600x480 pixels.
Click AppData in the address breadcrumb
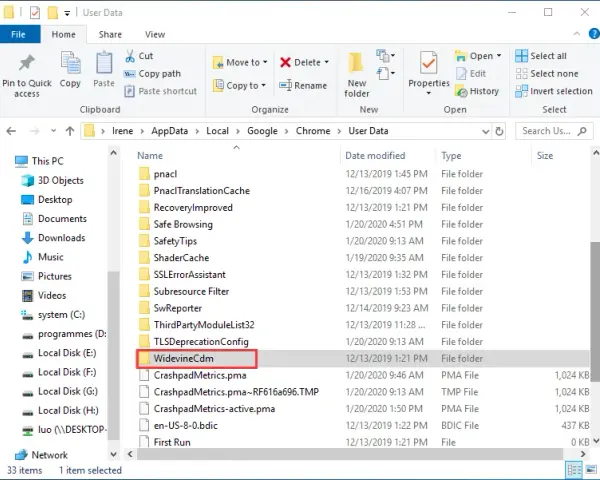click(x=170, y=131)
